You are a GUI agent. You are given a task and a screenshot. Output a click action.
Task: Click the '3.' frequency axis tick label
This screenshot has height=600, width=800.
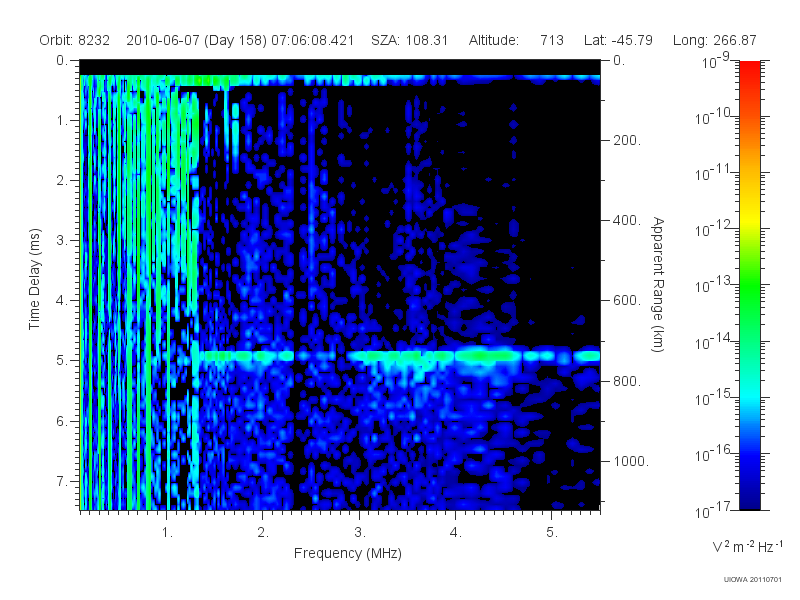coord(360,533)
